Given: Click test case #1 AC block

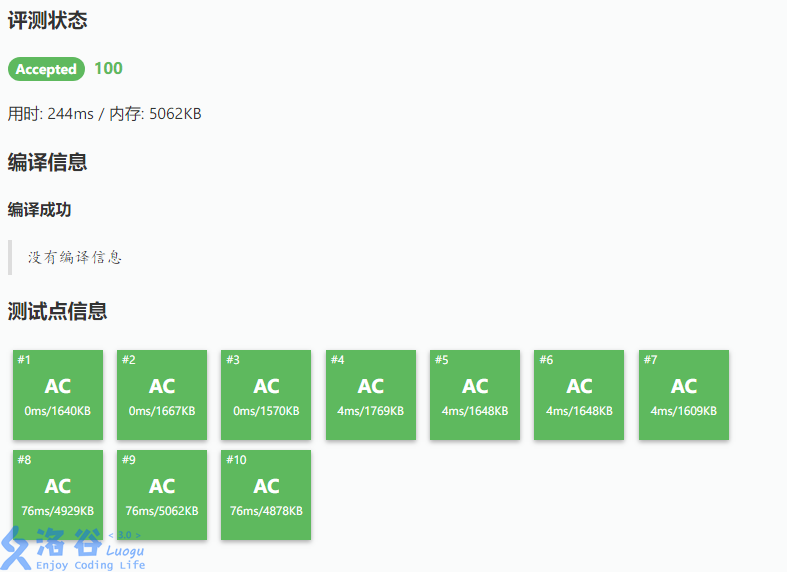Looking at the screenshot, I should point(58,394).
